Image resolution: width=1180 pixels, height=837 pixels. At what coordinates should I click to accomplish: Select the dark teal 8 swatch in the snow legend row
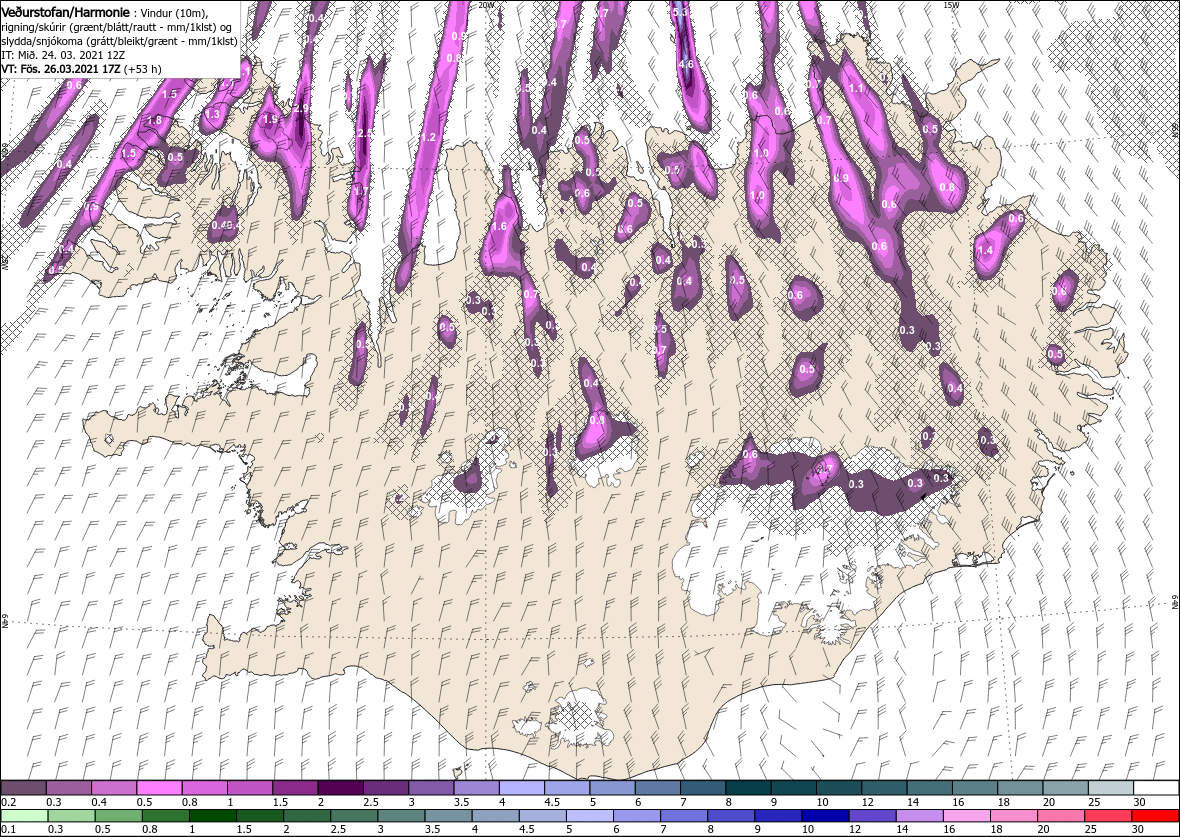tap(749, 787)
